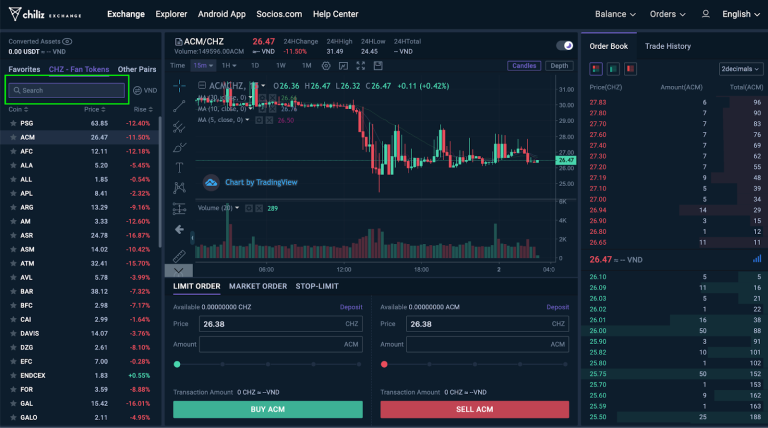Switch to the STOP-LIMIT tab
Image resolution: width=768 pixels, height=428 pixels.
point(317,286)
